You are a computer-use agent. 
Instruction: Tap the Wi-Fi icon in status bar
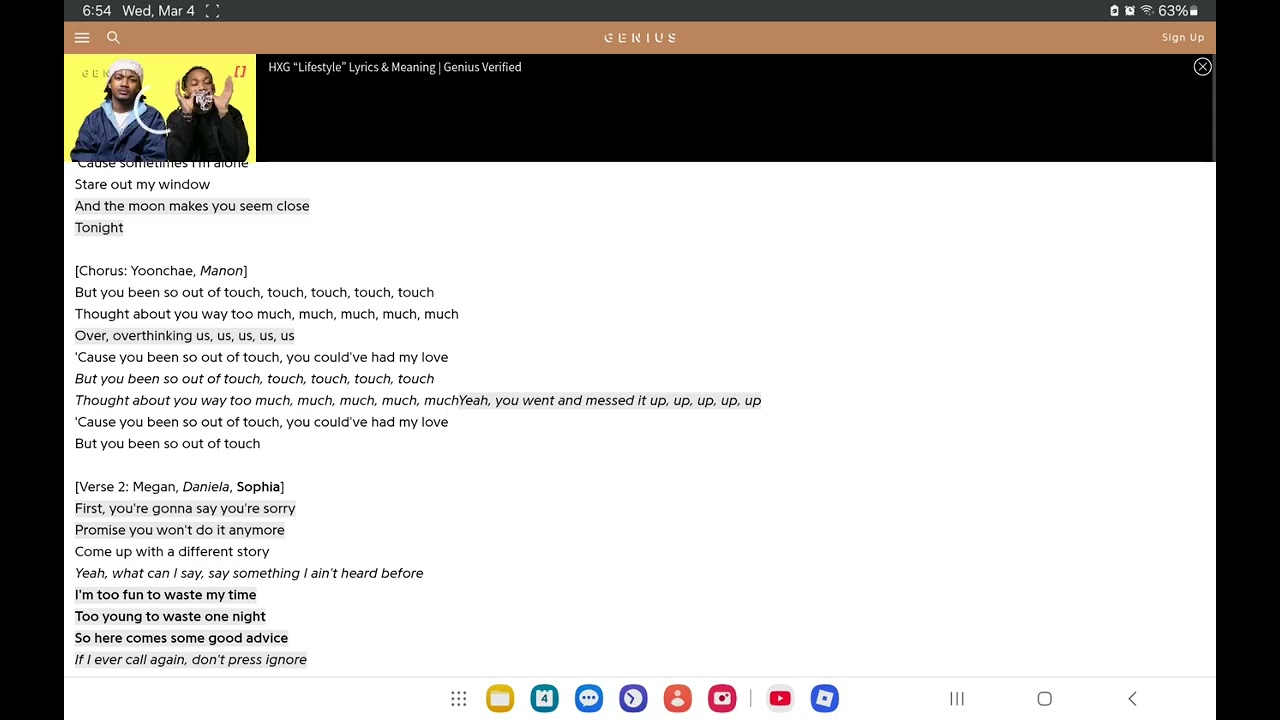[x=1145, y=11]
